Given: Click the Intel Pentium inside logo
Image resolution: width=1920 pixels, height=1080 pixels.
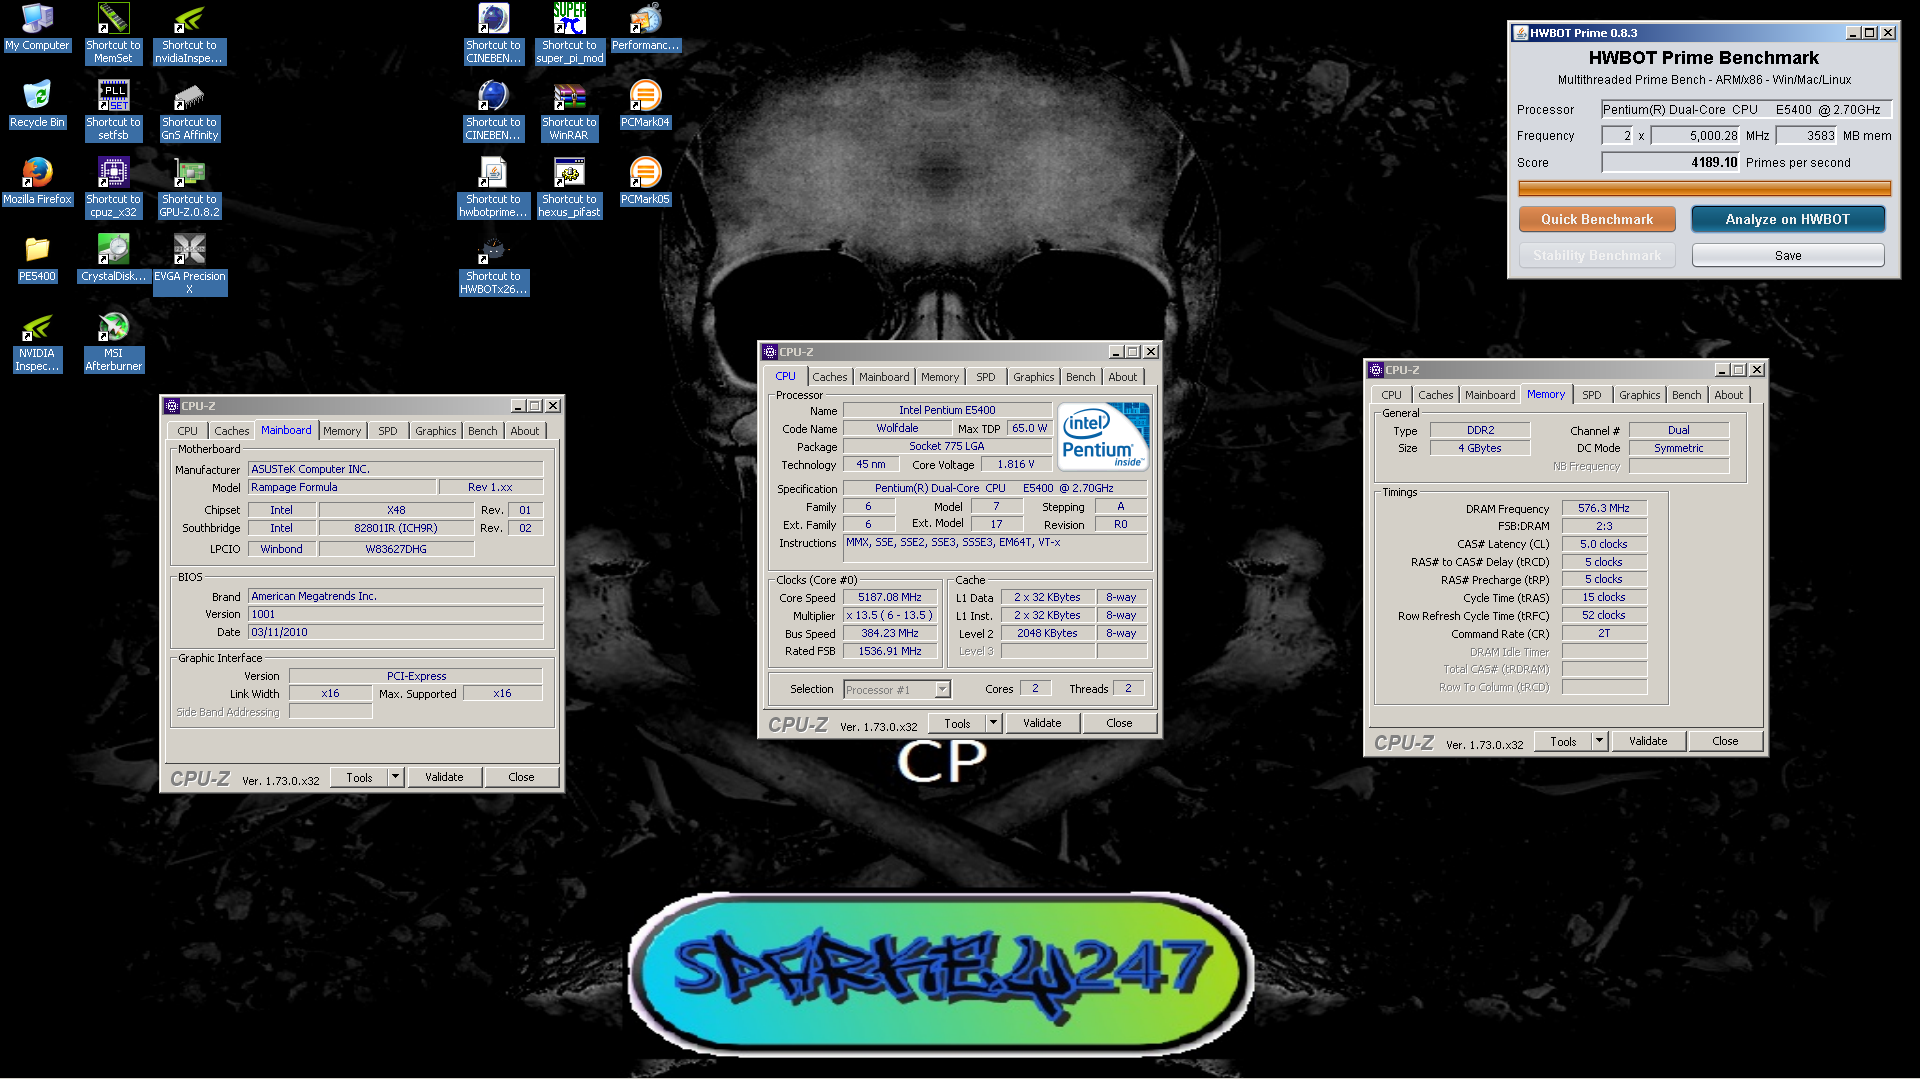Looking at the screenshot, I should click(x=1103, y=436).
